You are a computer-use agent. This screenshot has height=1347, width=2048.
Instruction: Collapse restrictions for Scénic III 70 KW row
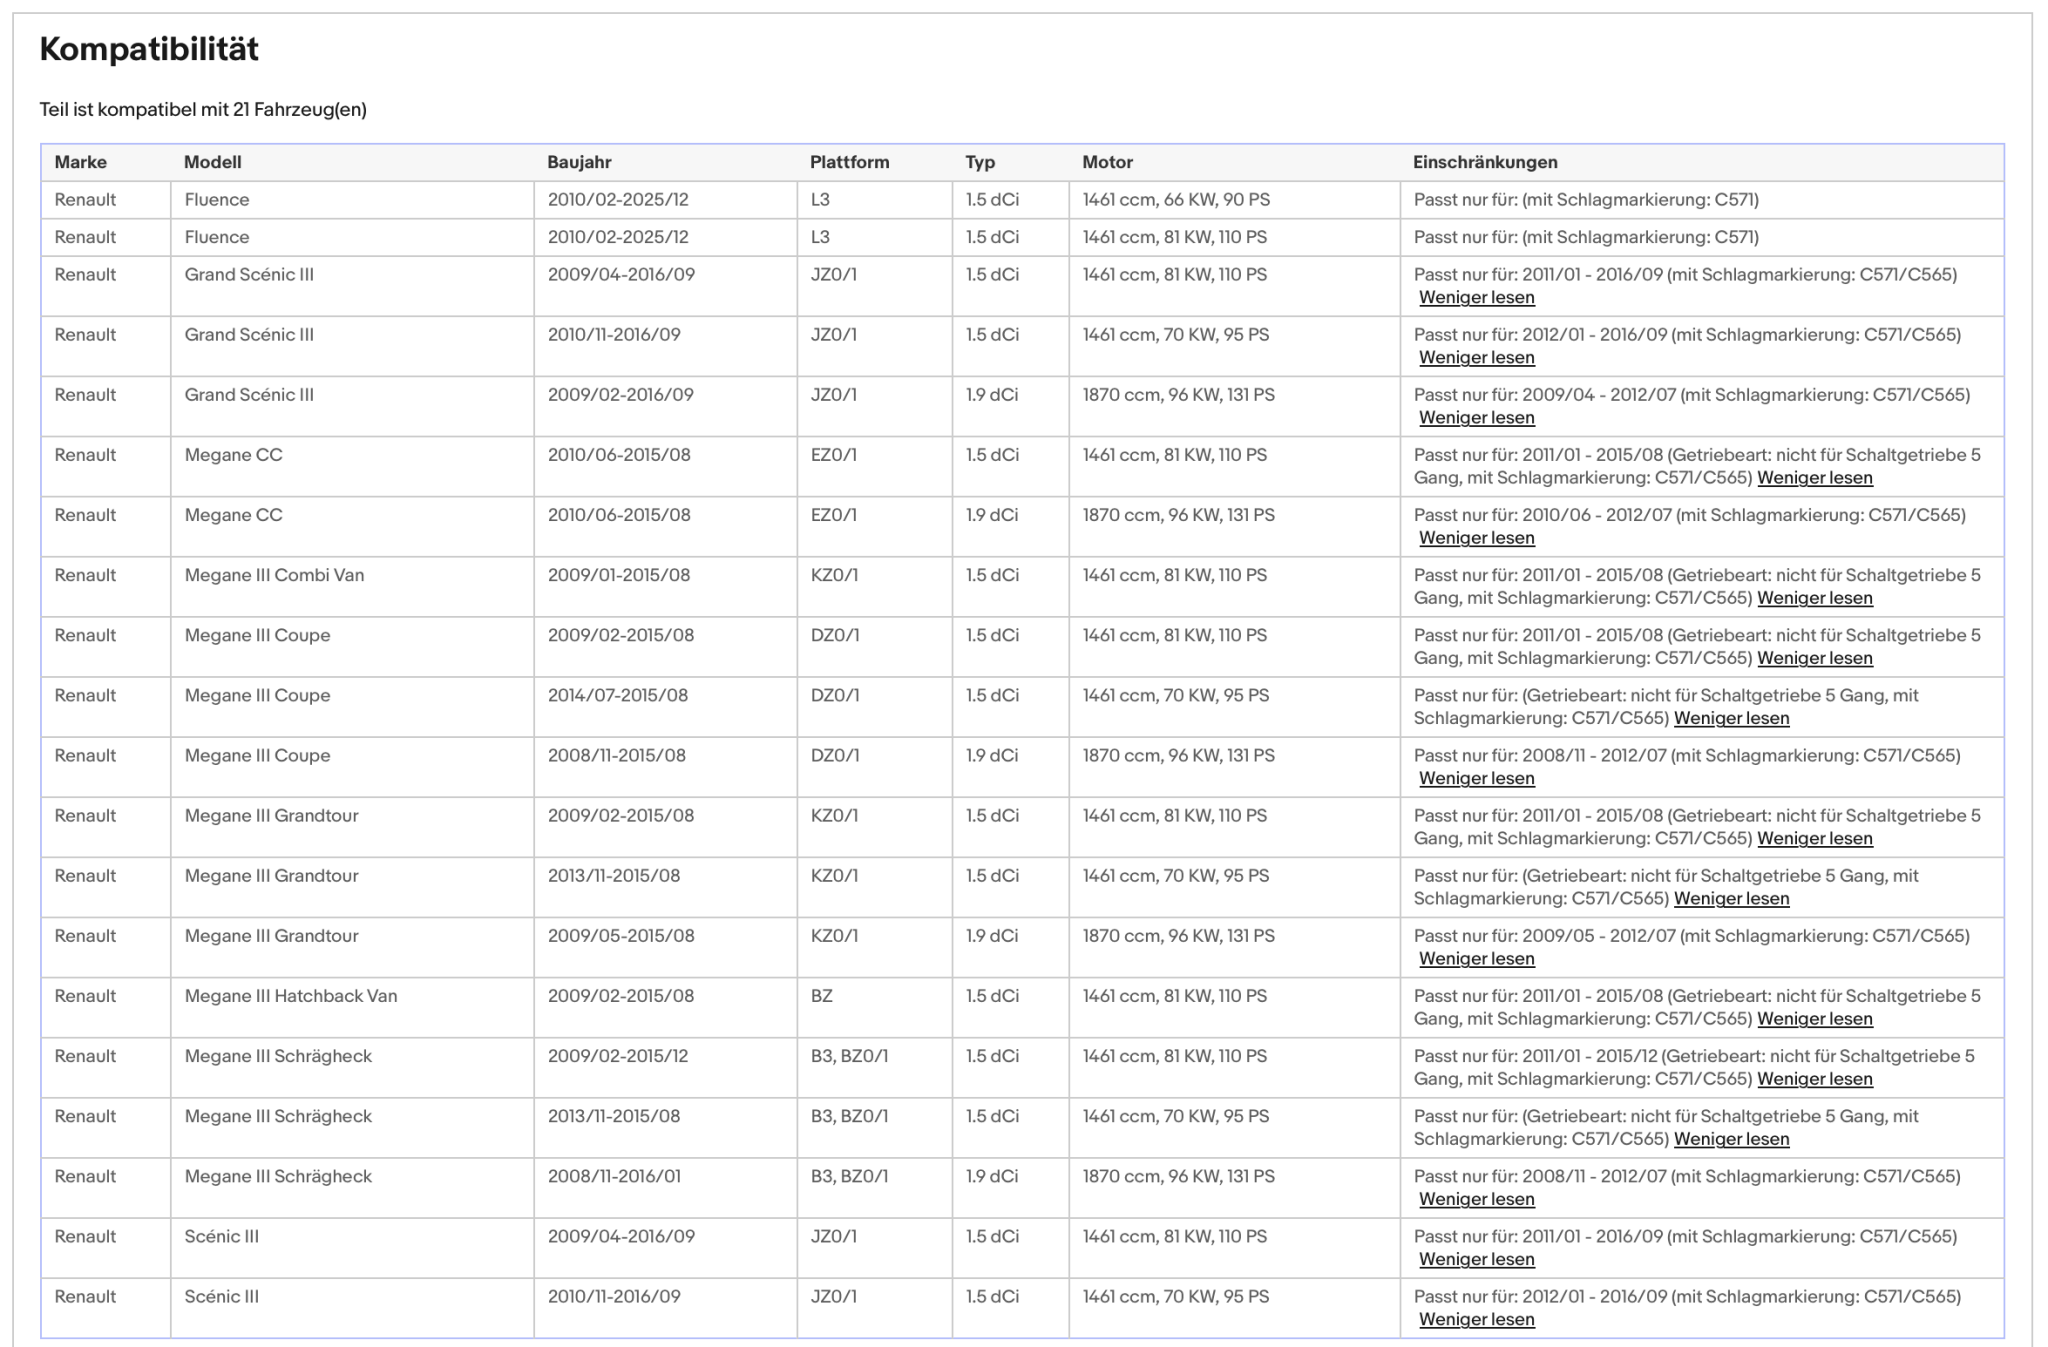coord(1476,1319)
